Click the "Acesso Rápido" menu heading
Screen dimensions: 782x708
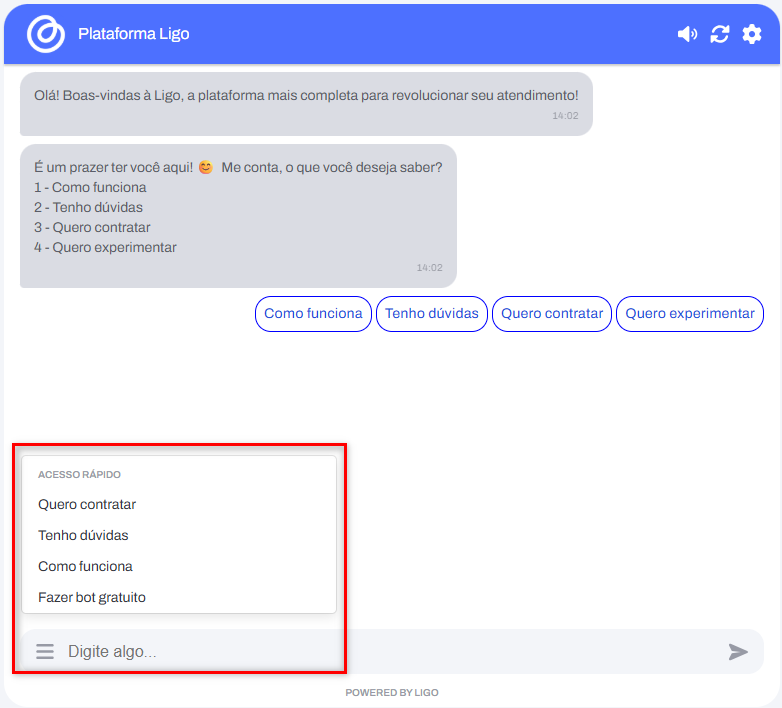tap(79, 475)
